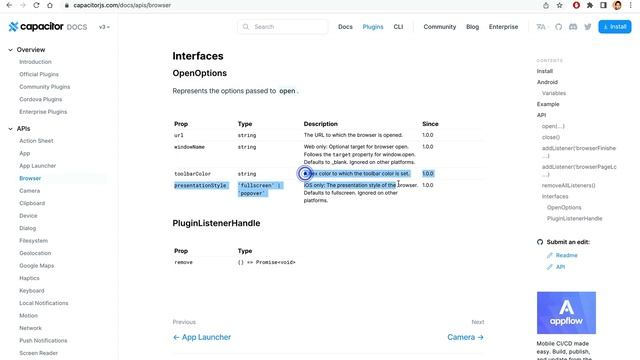Open Camera API in the sidebar
The width and height of the screenshot is (640, 360).
point(29,191)
